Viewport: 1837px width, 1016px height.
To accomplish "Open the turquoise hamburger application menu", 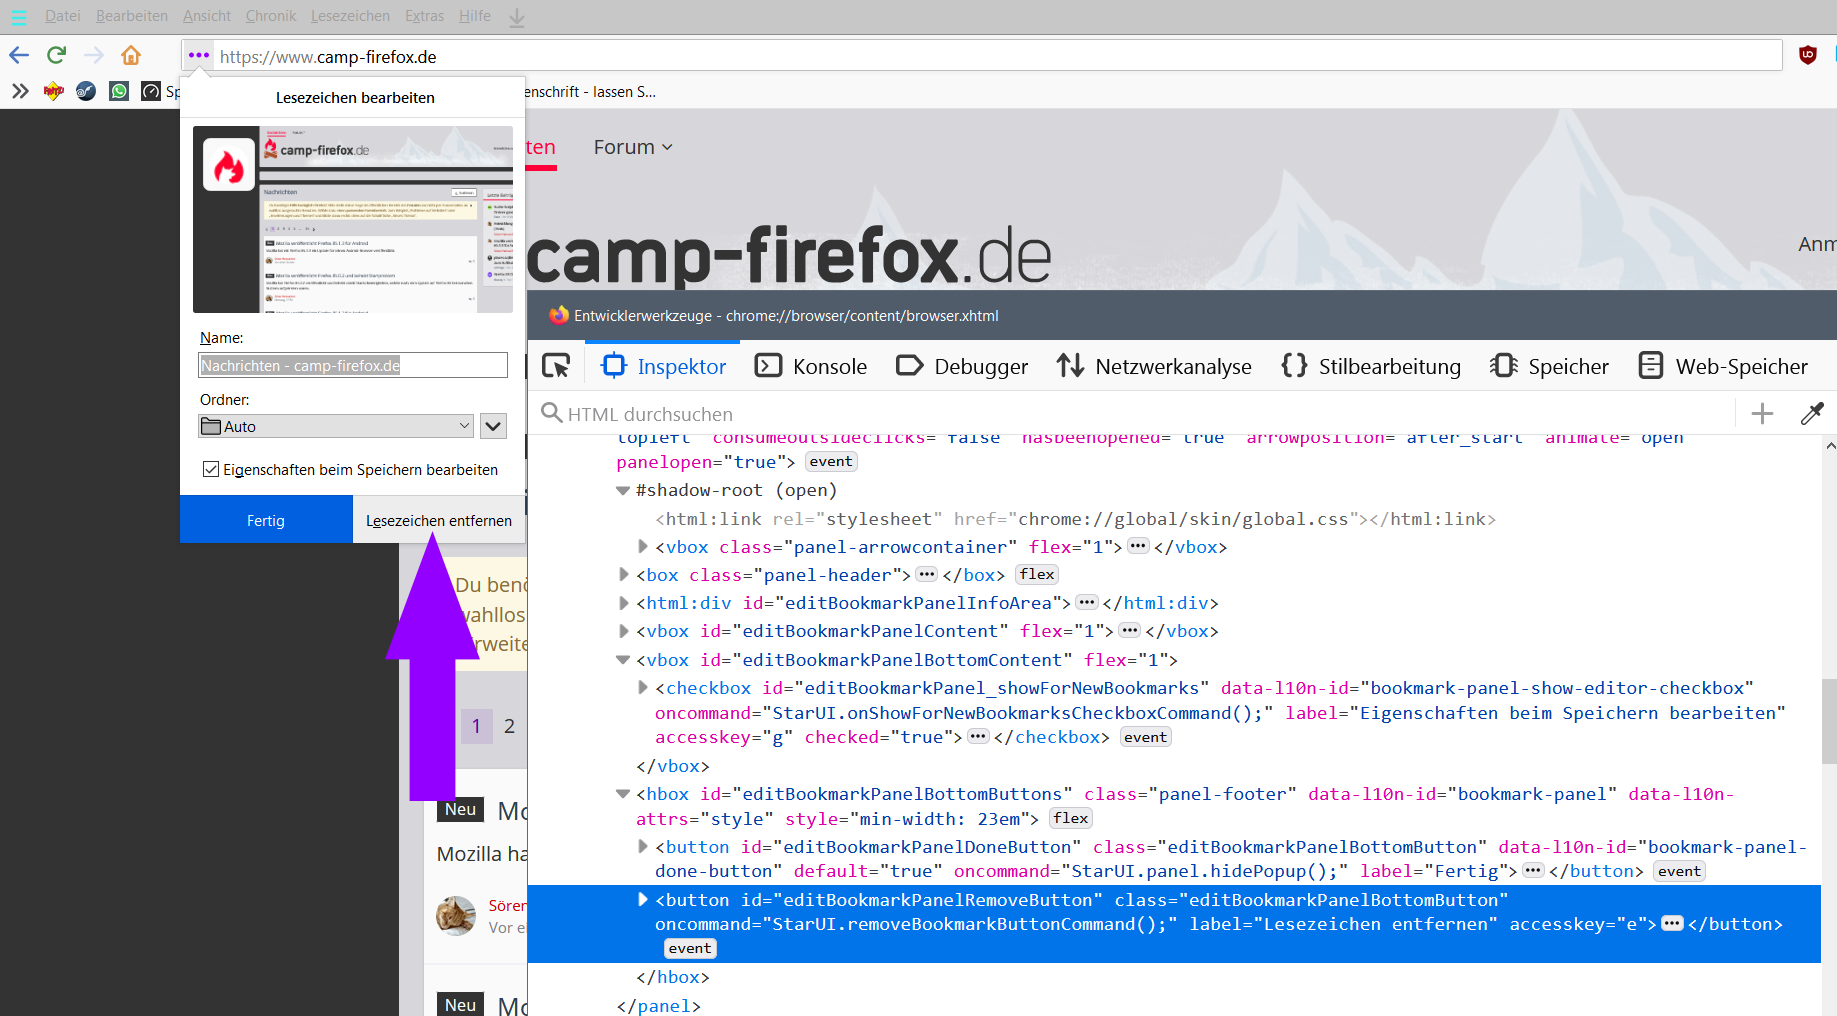I will (18, 17).
